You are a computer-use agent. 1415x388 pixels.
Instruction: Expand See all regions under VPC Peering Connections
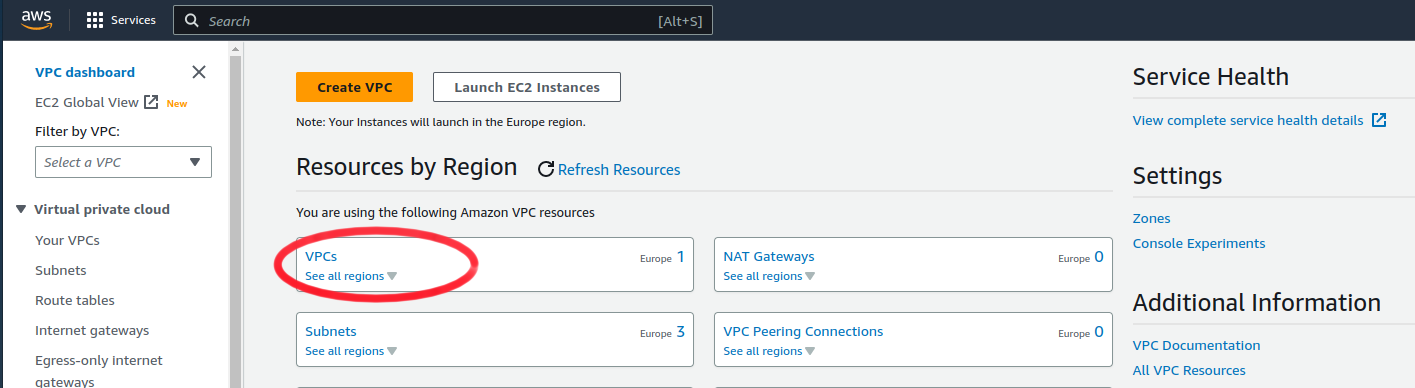tap(769, 351)
